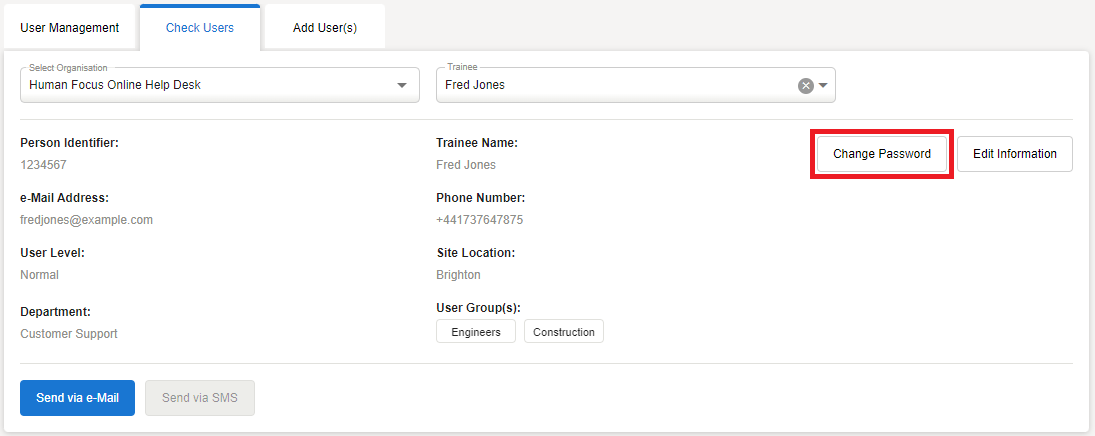The width and height of the screenshot is (1095, 436).
Task: Click the Send via SMS button
Action: pos(200,398)
